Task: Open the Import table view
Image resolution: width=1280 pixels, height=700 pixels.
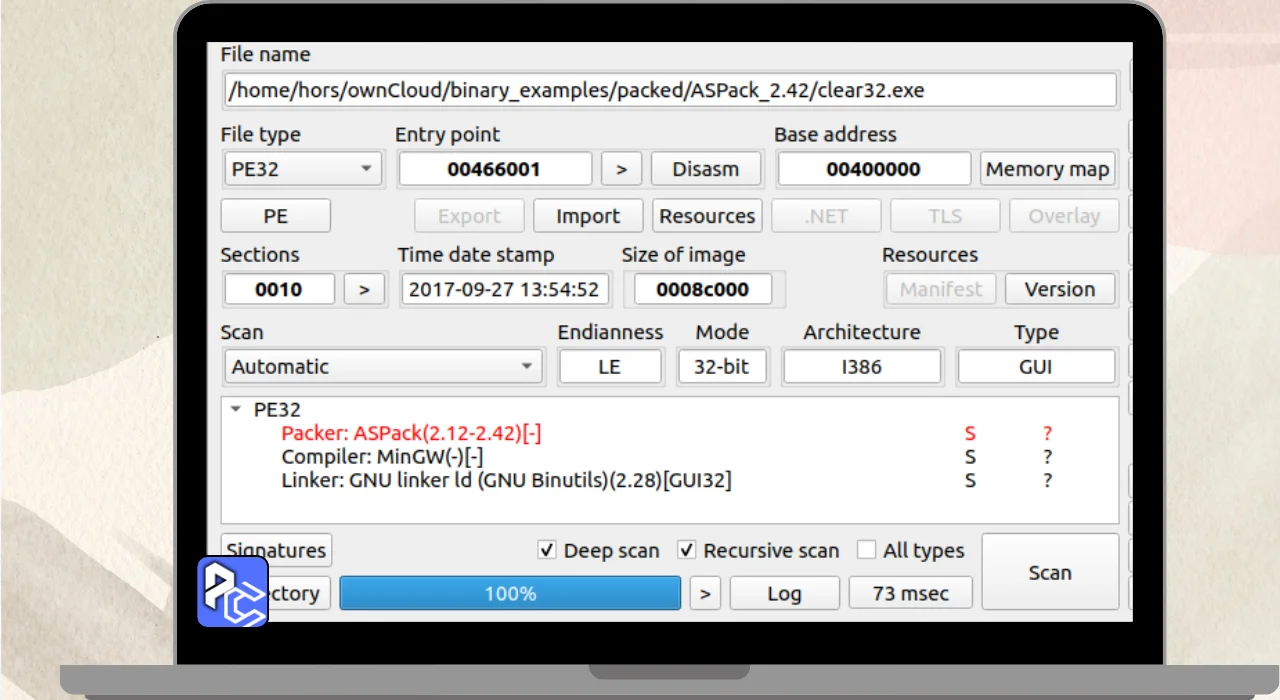Action: 587,216
